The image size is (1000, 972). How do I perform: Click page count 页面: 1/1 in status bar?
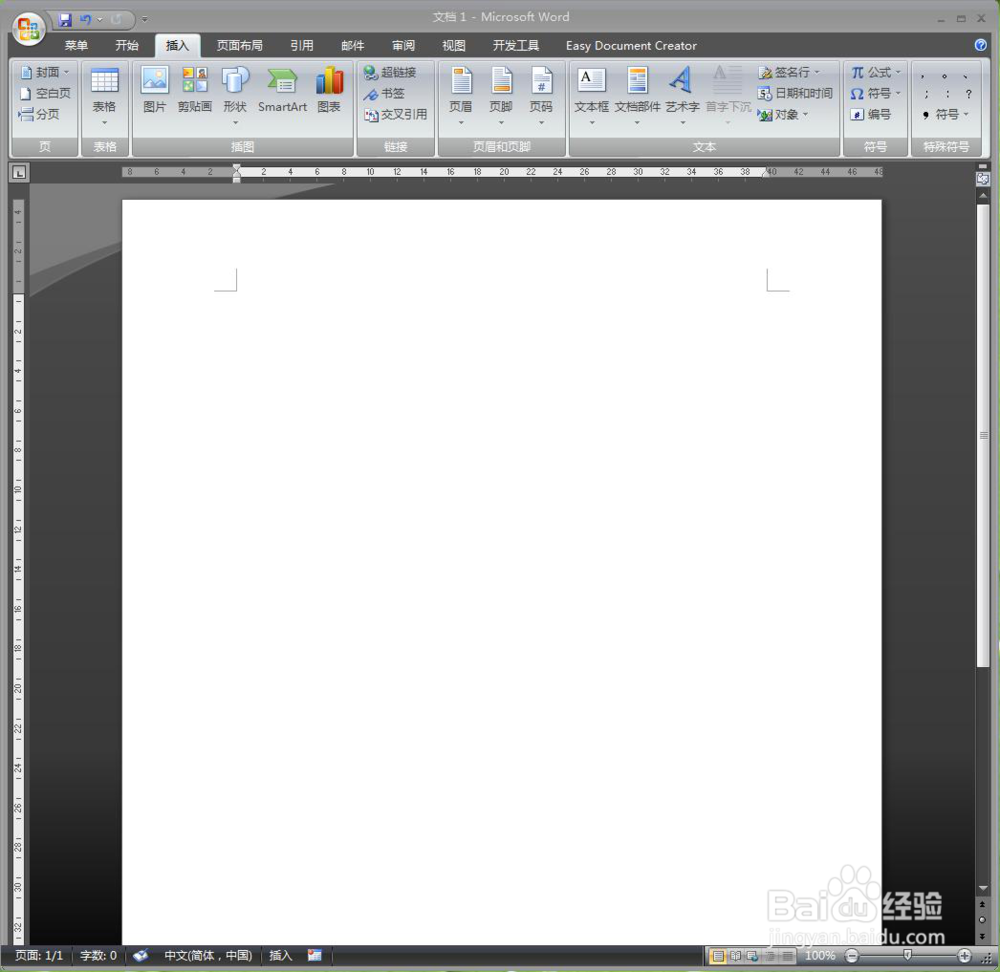39,955
